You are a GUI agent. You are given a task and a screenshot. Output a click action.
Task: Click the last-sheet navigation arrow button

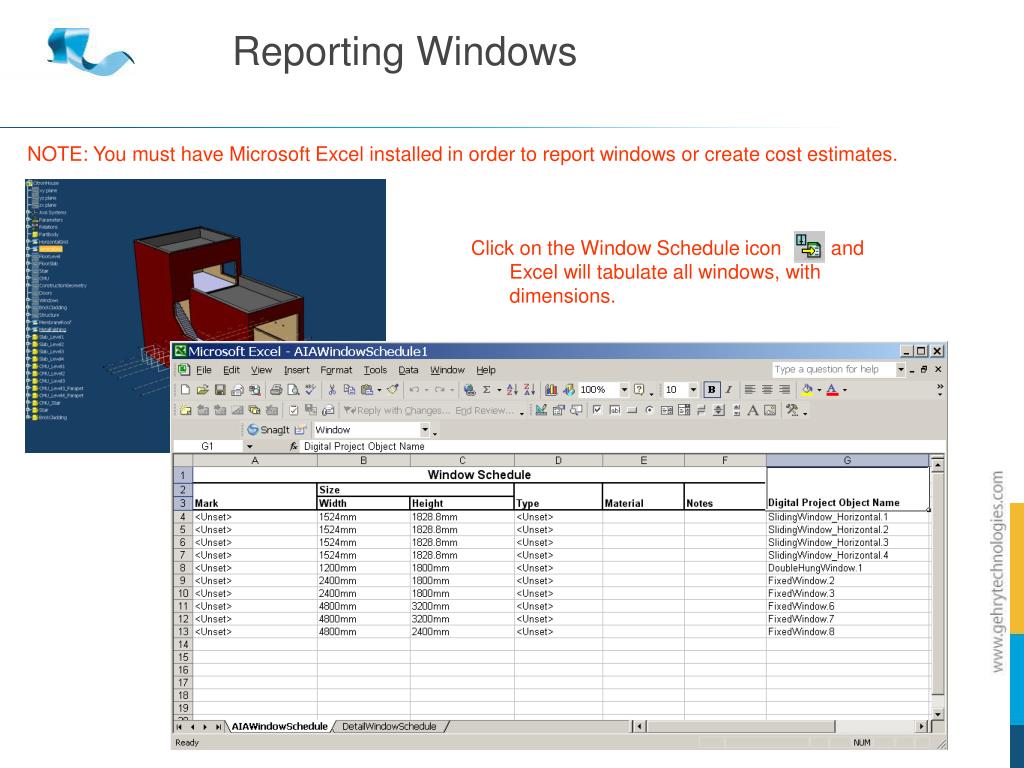pos(218,726)
